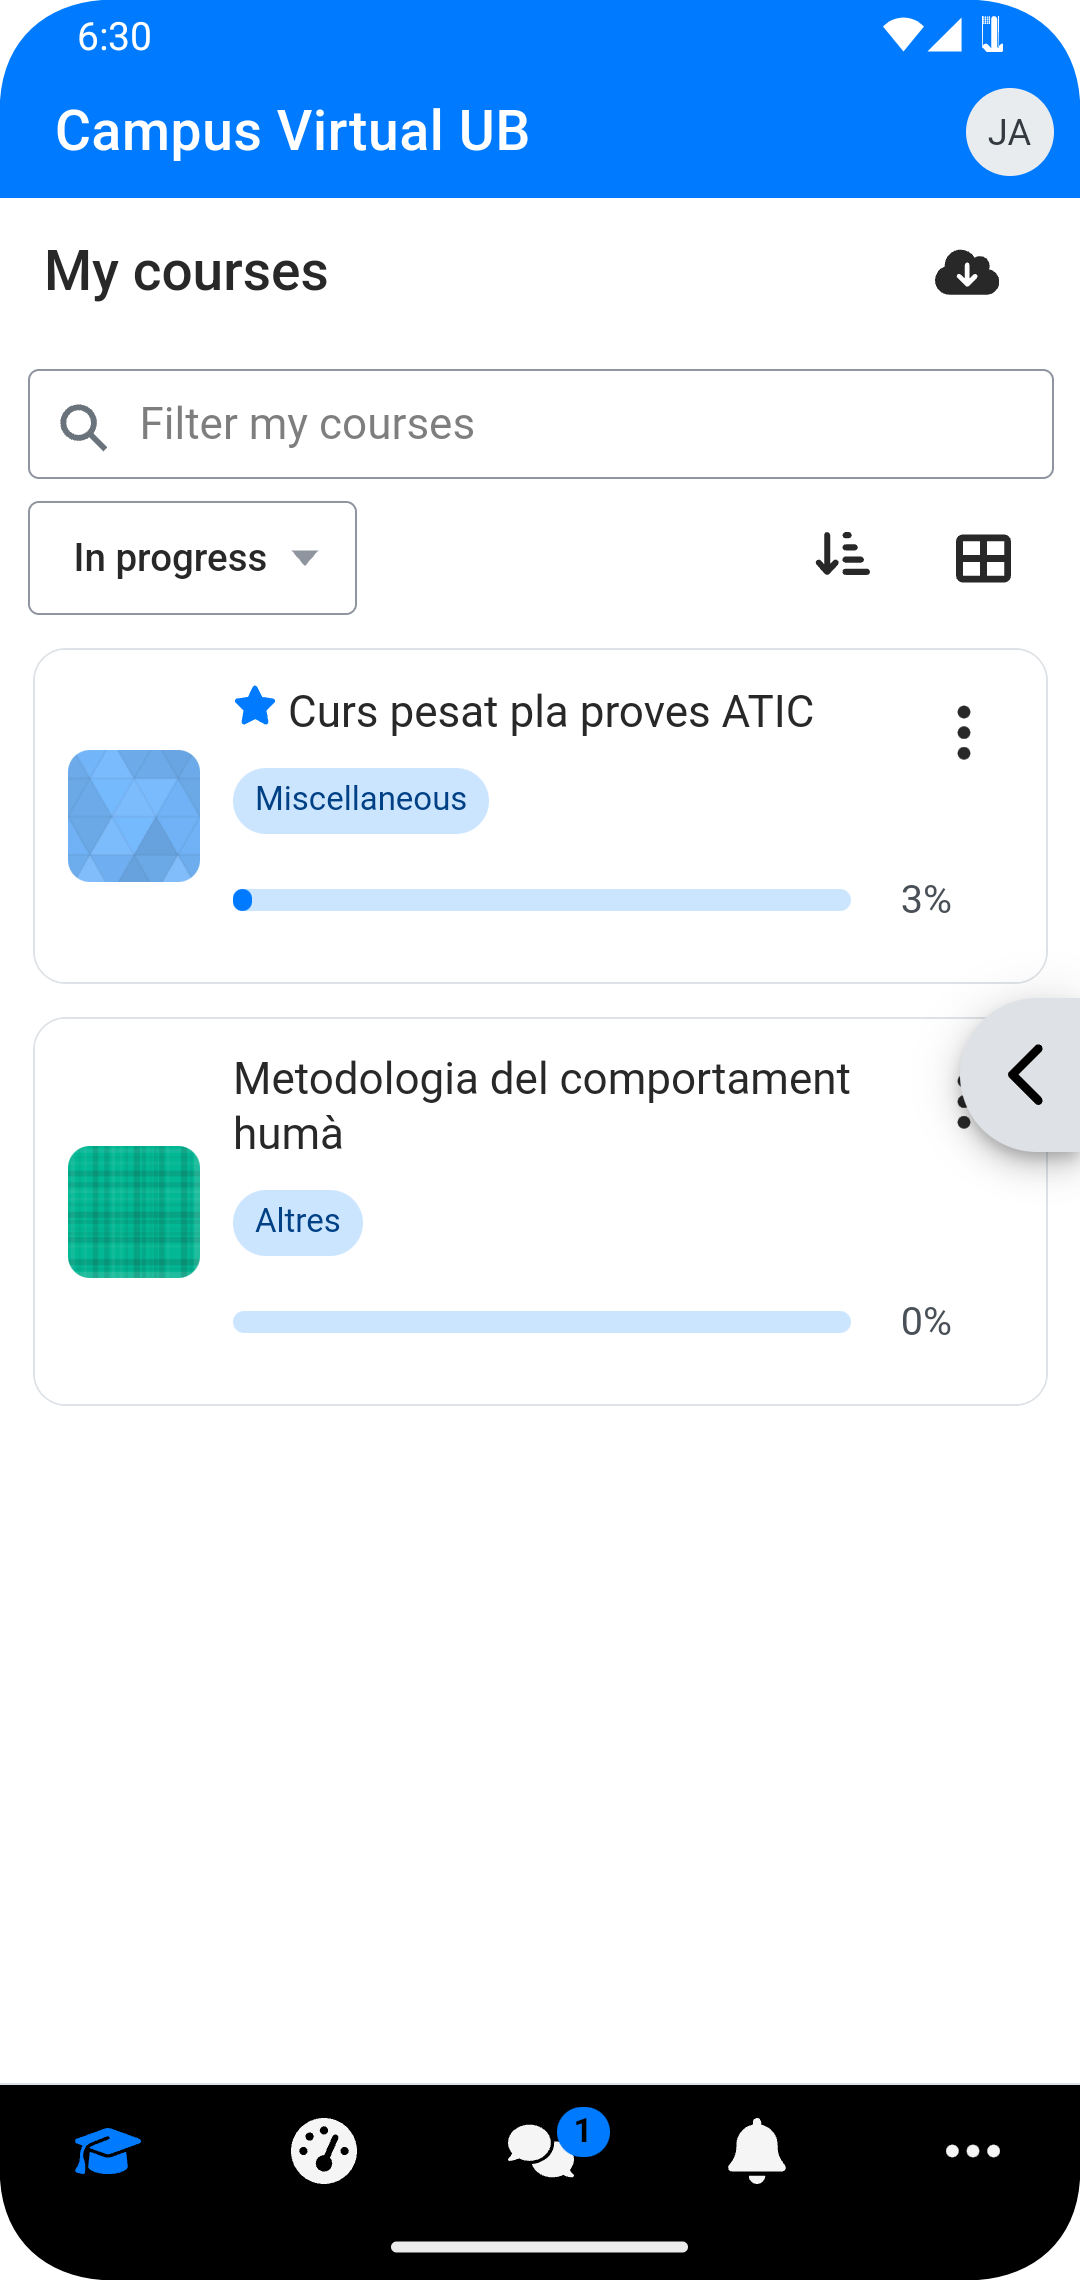Toggle the favourite star on Curs pesat
Viewport: 1080px width, 2280px height.
(x=255, y=707)
